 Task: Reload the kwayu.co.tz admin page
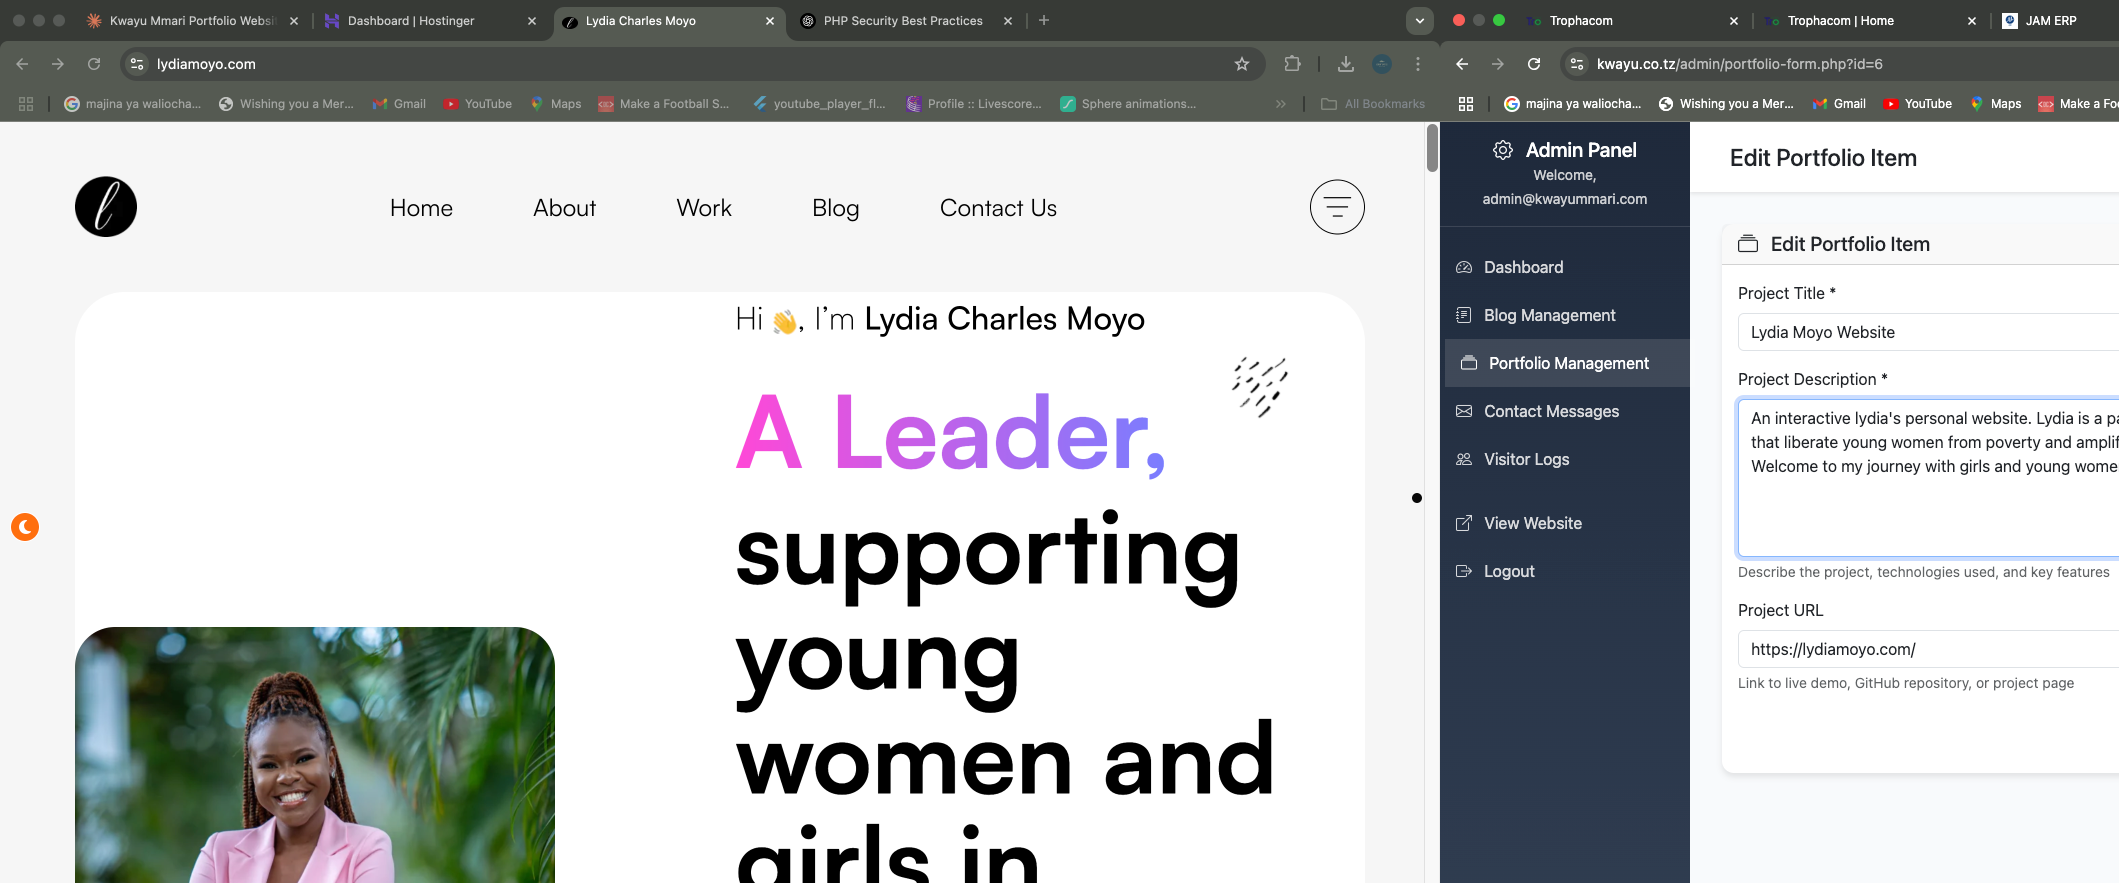click(x=1534, y=64)
